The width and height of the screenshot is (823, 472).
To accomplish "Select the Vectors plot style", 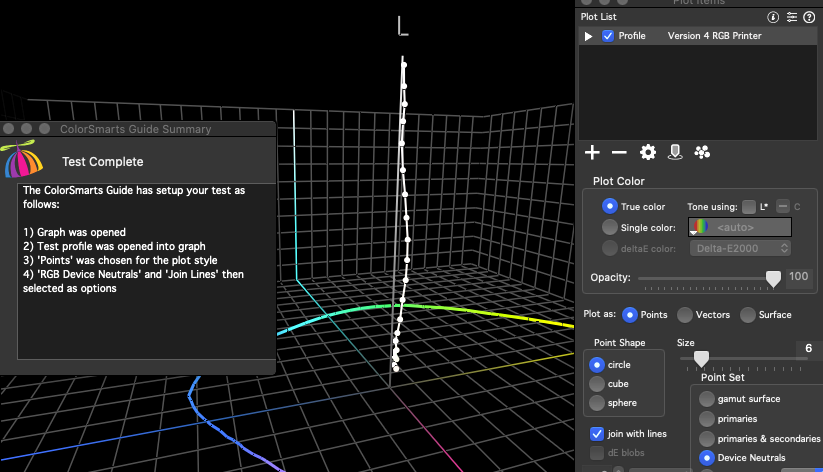I will (685, 314).
